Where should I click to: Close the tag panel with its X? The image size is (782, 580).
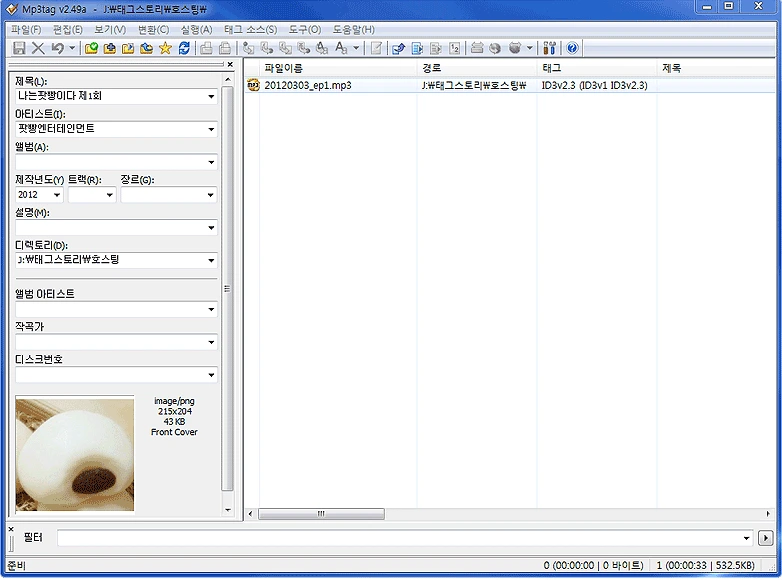pyautogui.click(x=230, y=64)
